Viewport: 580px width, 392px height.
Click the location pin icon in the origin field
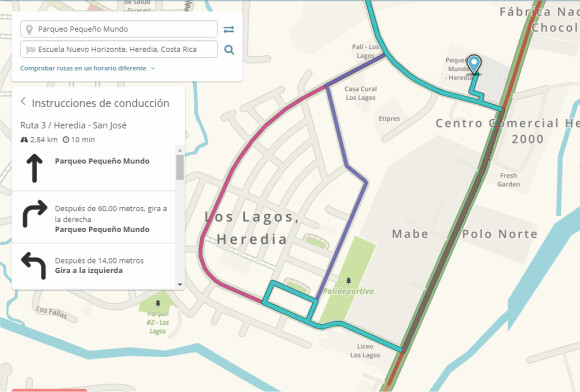click(x=29, y=29)
